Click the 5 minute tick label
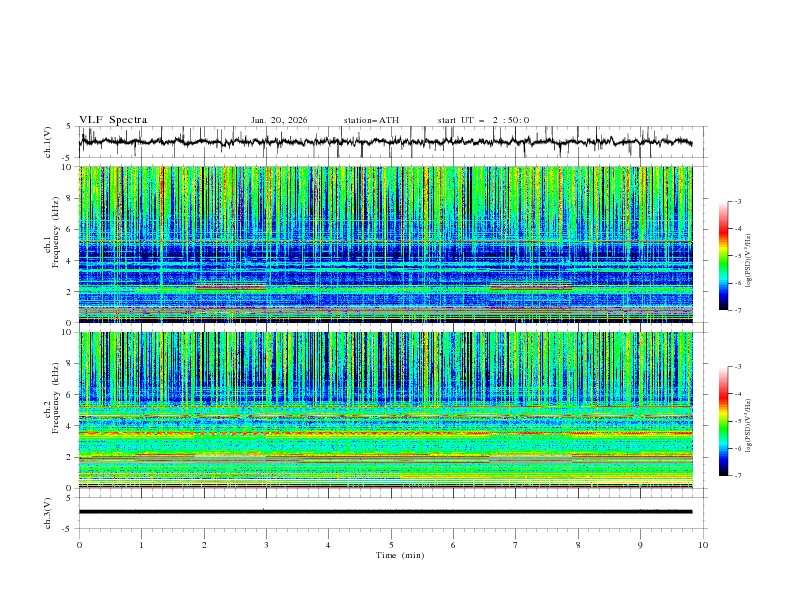 point(391,544)
